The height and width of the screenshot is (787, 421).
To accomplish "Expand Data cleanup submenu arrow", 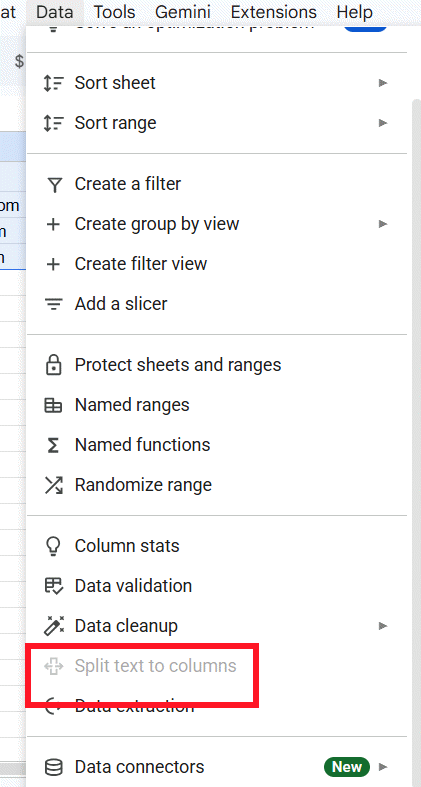I will (x=383, y=626).
